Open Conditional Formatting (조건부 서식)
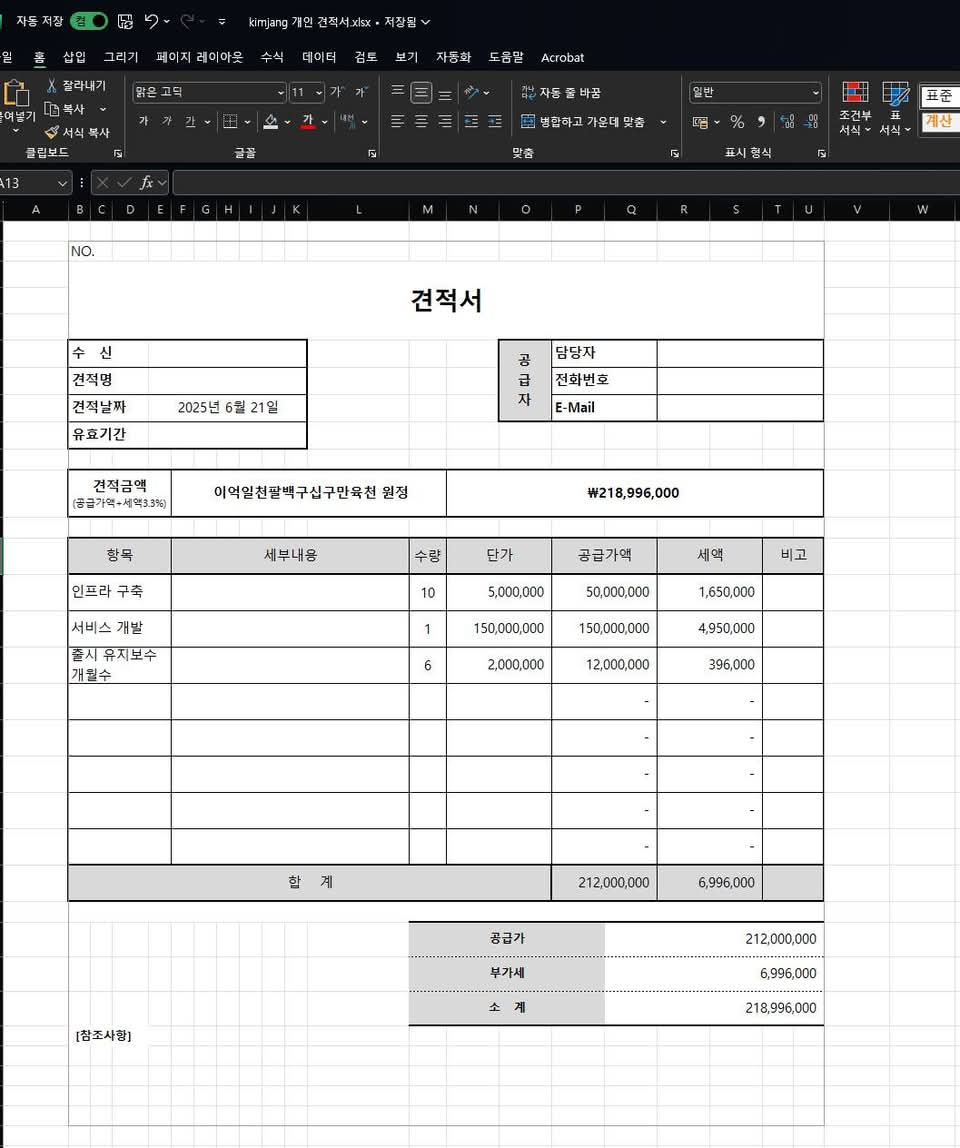 [855, 105]
